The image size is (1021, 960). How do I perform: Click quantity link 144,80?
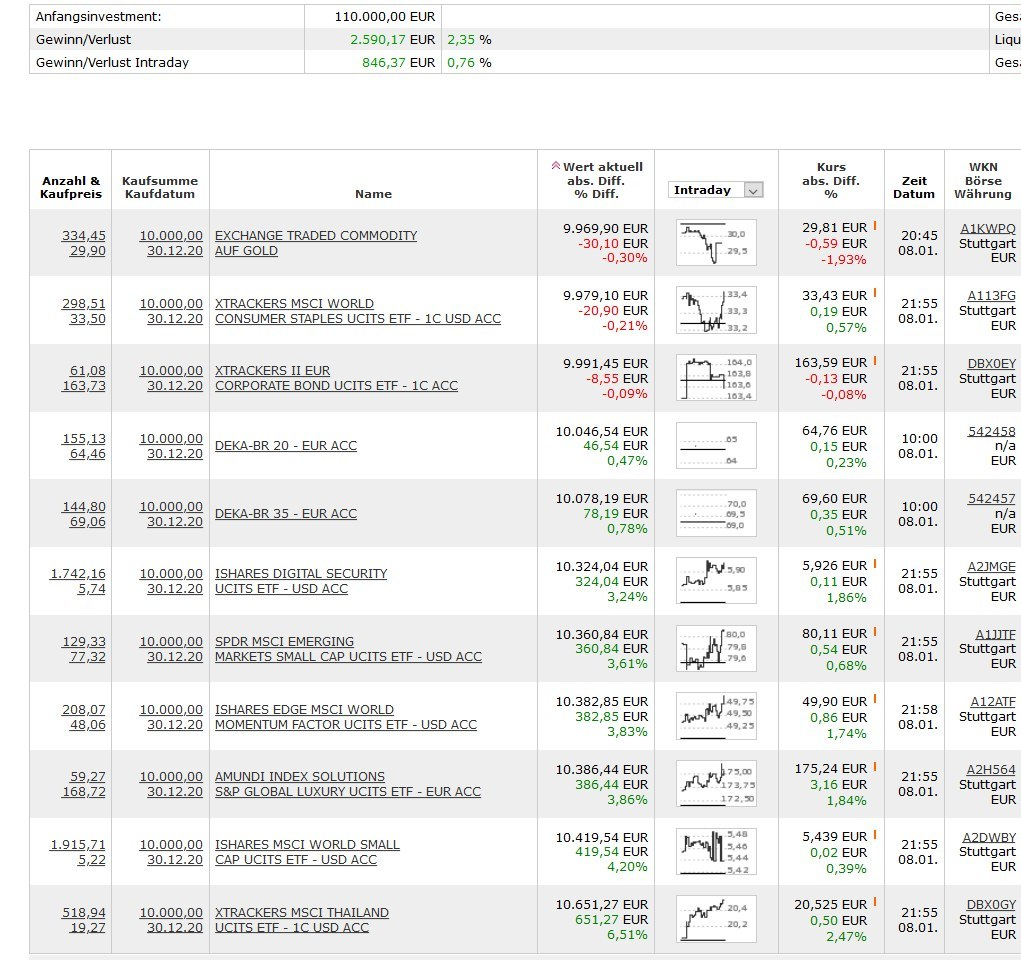point(83,507)
